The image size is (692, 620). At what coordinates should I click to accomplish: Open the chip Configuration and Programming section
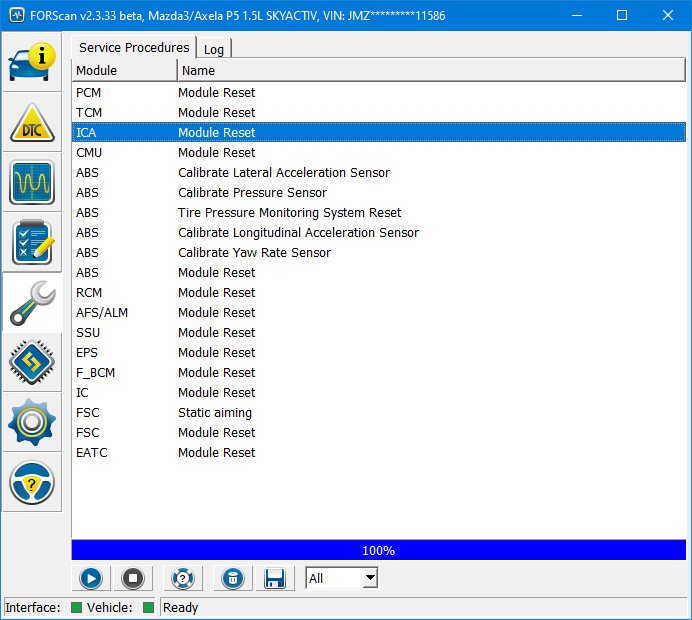pos(32,362)
